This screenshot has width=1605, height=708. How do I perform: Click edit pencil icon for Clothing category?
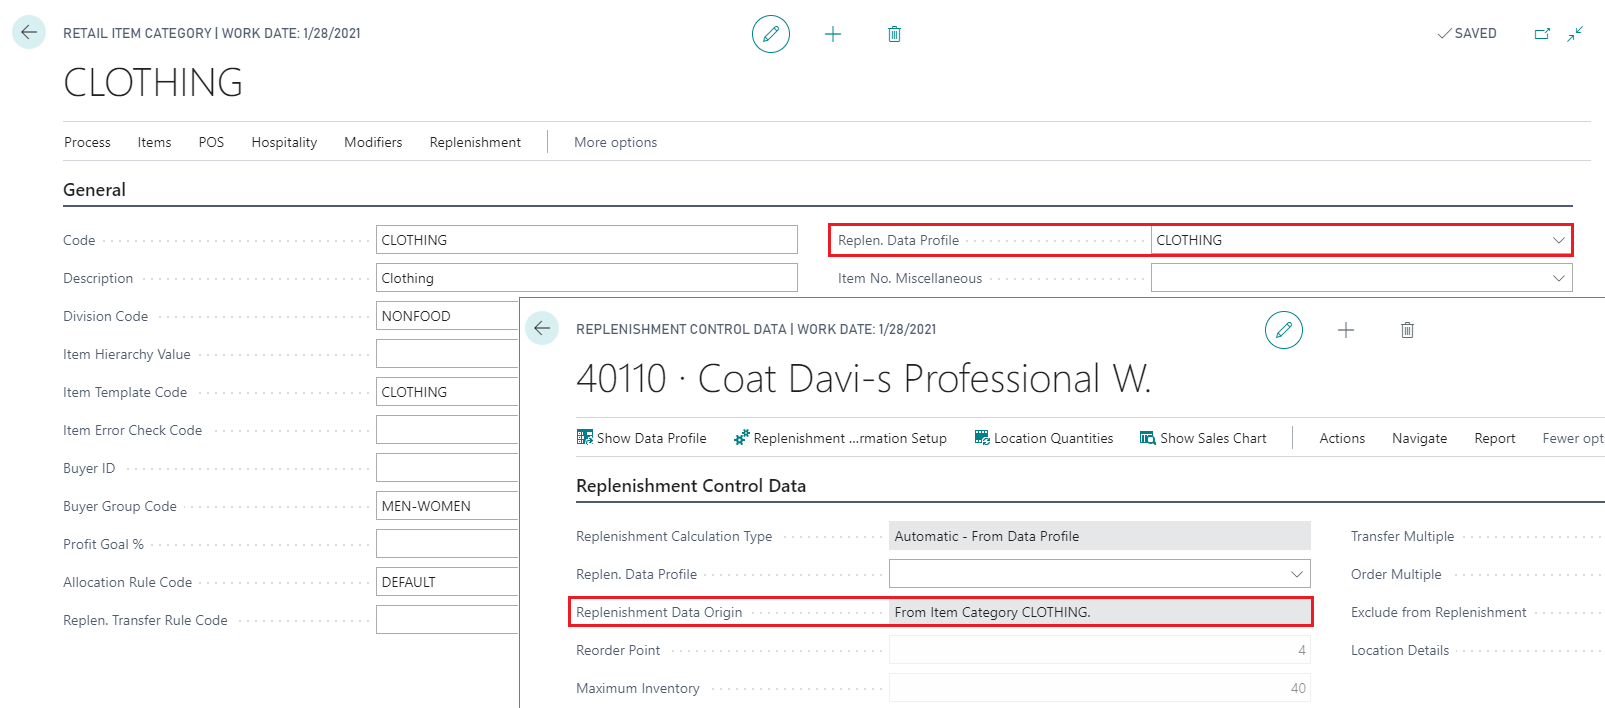click(770, 34)
